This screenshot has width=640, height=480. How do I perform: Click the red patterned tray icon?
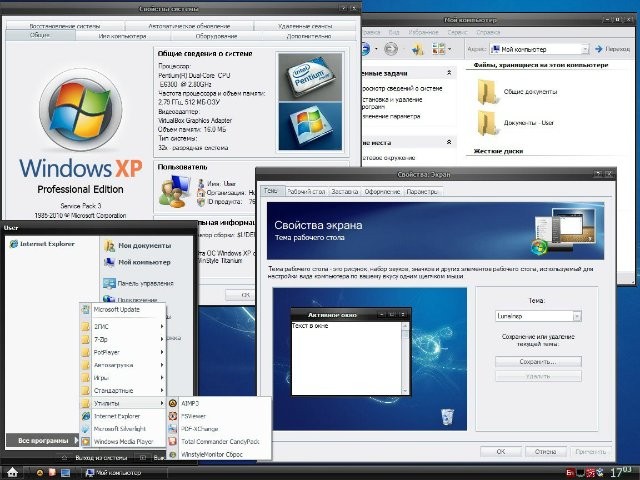coord(590,473)
